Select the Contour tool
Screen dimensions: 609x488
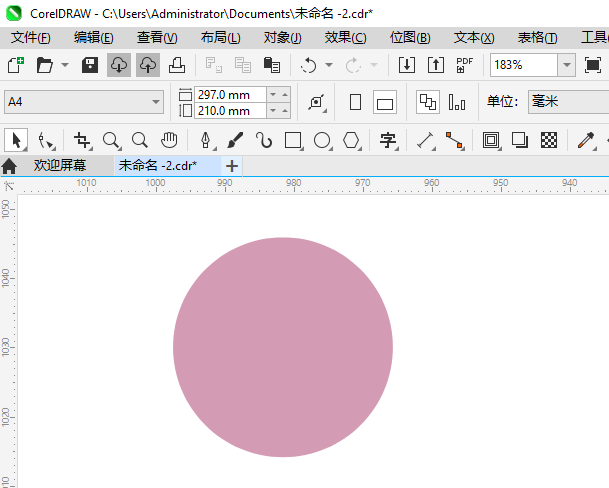click(x=491, y=140)
